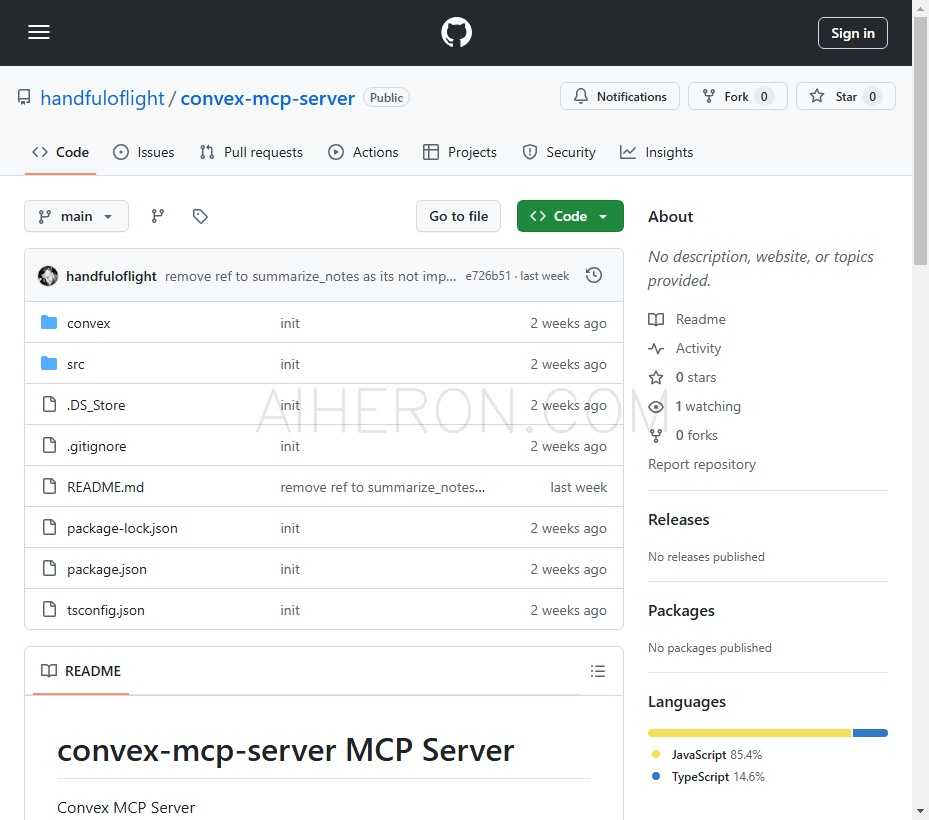This screenshot has height=820, width=929.
Task: Open the convex-mcp-server repository link
Action: tap(267, 98)
